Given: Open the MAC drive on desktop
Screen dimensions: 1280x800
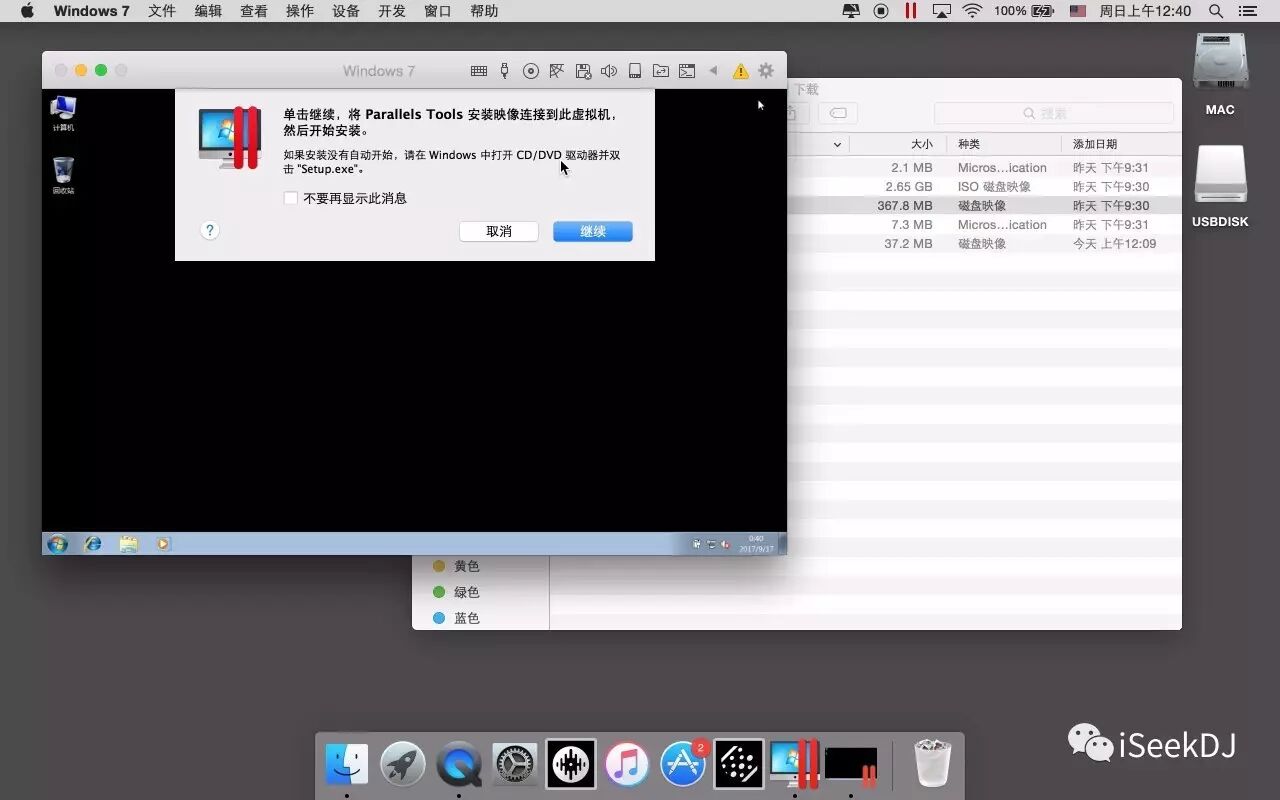Looking at the screenshot, I should (x=1220, y=75).
